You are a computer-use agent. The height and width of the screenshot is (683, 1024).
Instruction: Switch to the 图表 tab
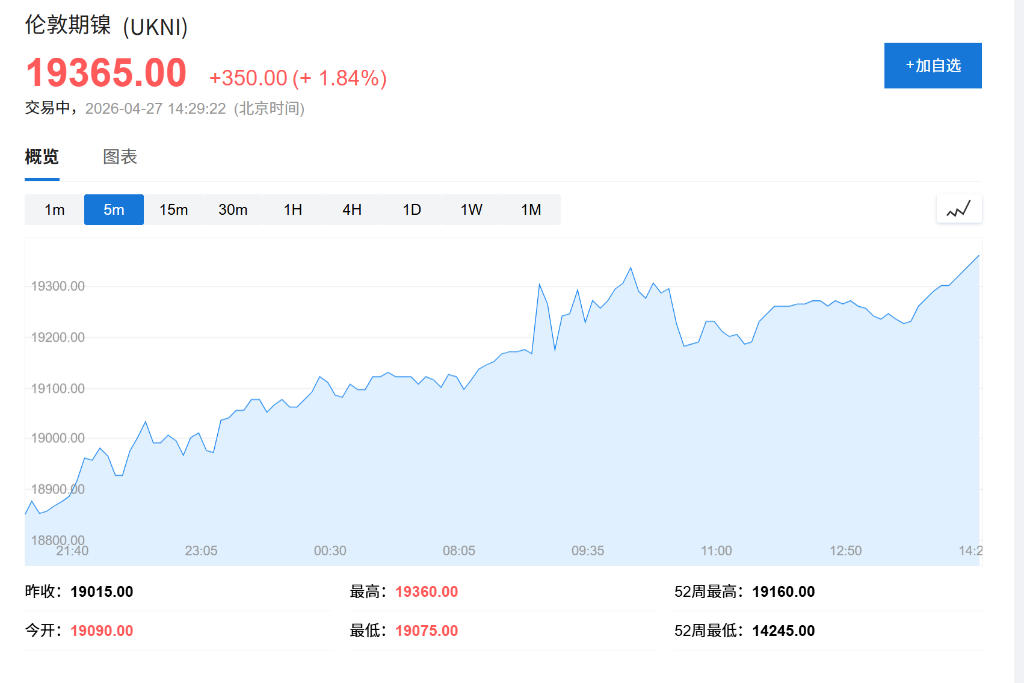click(x=120, y=156)
